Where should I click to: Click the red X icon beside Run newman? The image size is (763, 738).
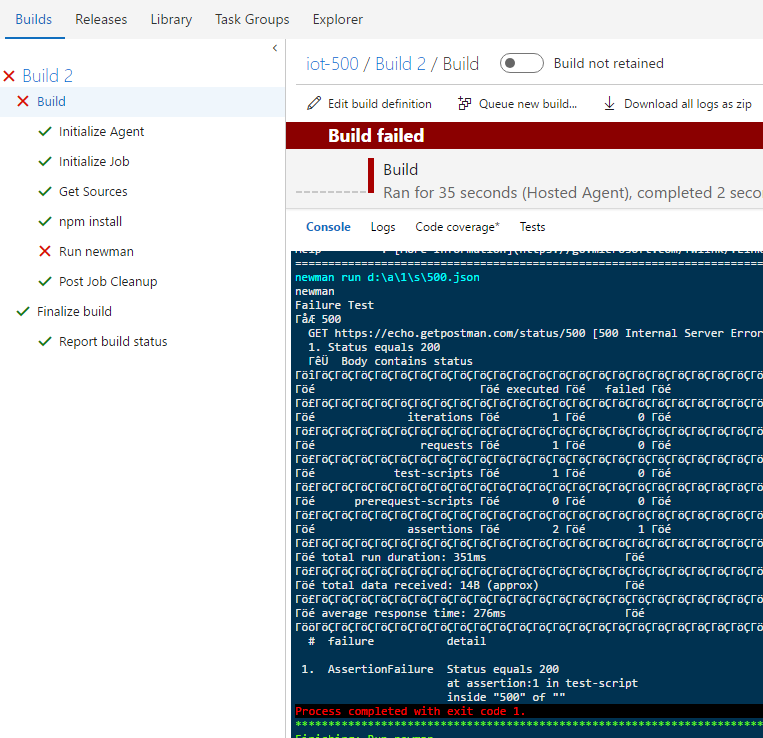pyautogui.click(x=44, y=252)
